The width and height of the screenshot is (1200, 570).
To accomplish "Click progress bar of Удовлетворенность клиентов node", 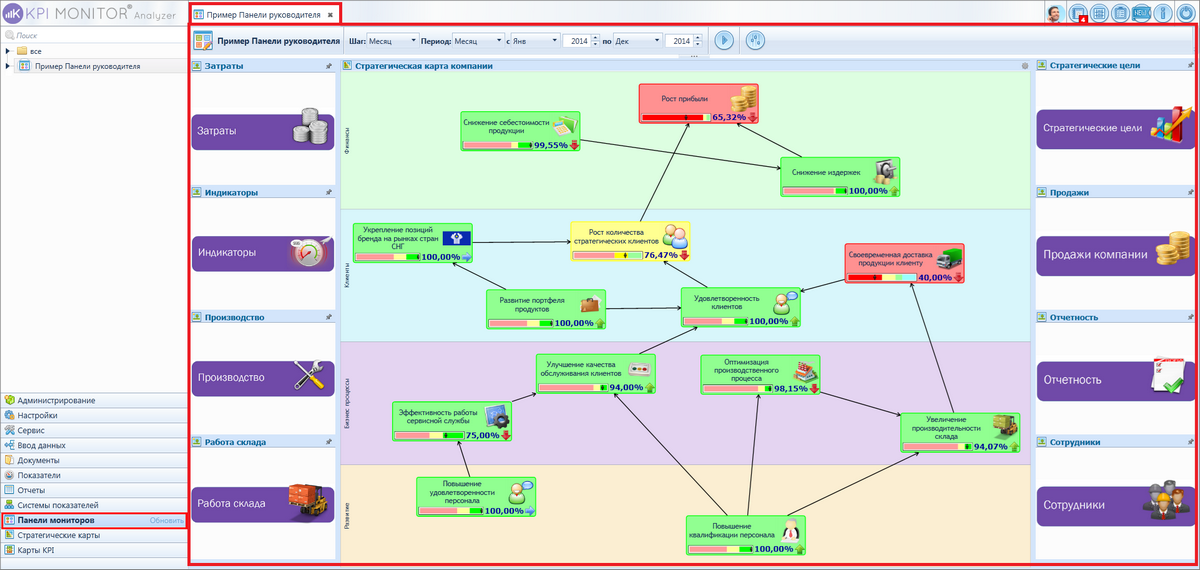I will click(x=716, y=321).
